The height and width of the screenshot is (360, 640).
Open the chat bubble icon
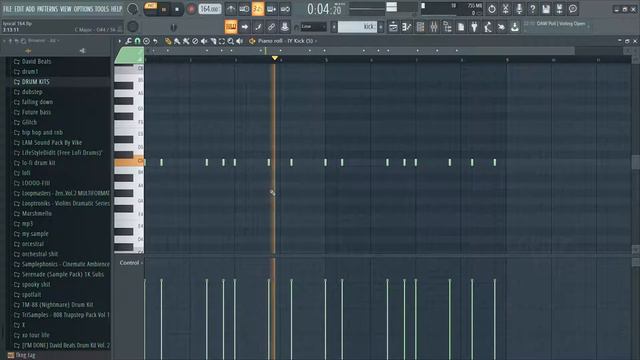pyautogui.click(x=573, y=9)
